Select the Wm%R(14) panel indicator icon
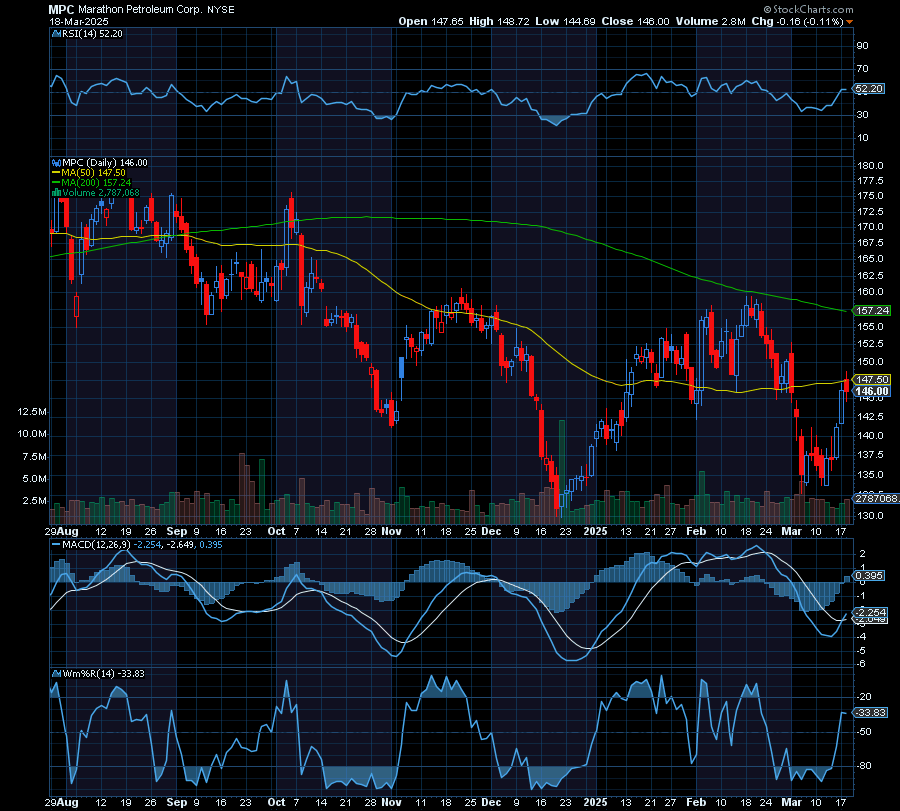Screen dimensions: 900x811 coord(56,674)
